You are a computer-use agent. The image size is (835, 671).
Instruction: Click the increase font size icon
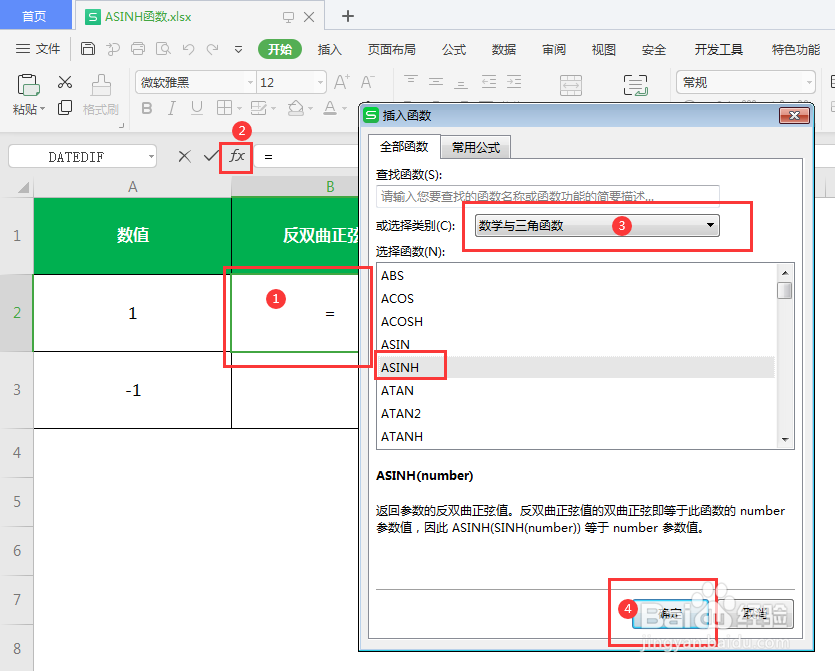pos(342,82)
